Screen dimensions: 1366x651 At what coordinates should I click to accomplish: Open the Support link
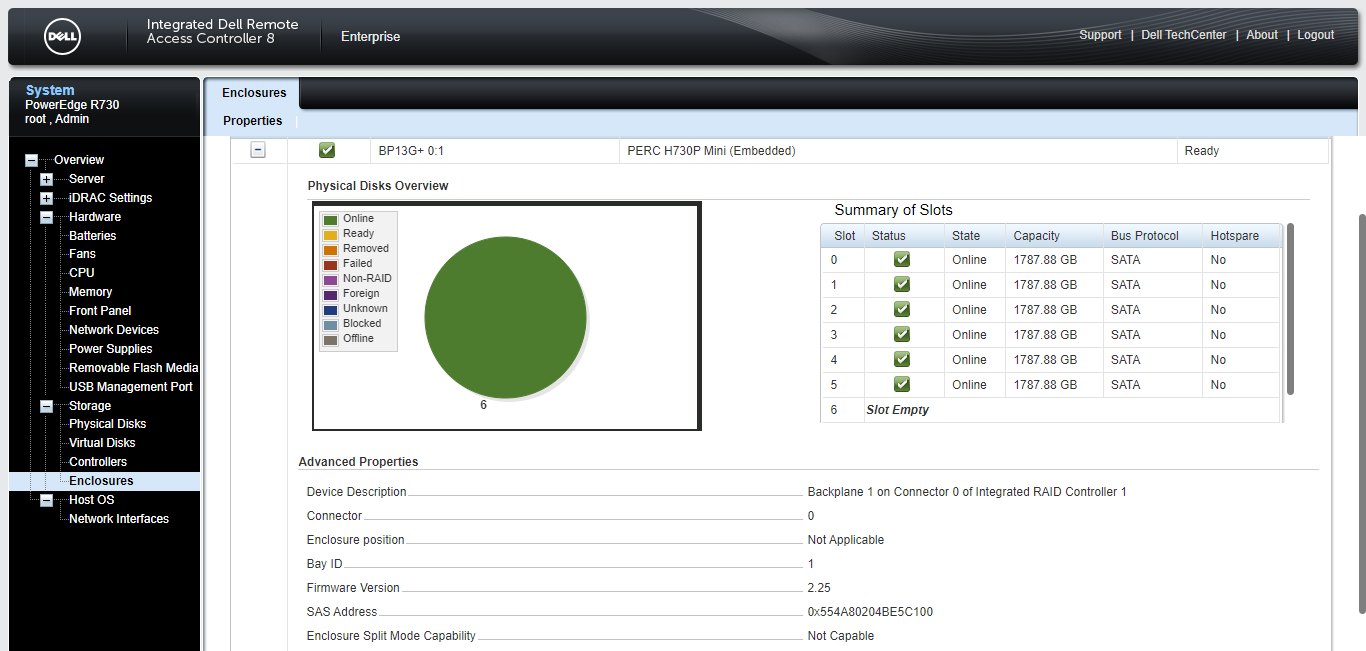(x=1100, y=35)
